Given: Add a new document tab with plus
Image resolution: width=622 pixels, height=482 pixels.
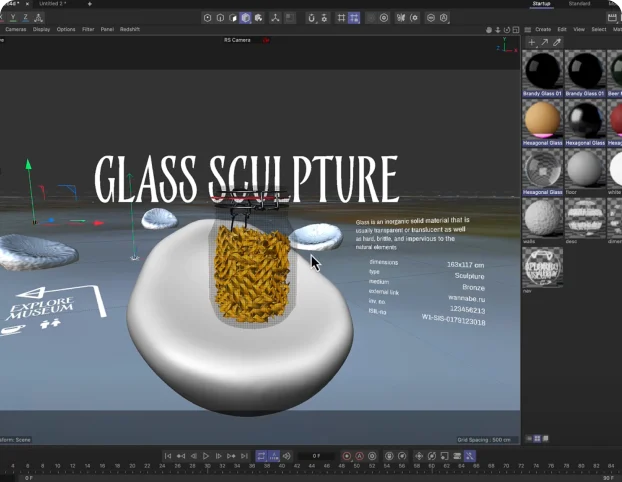Looking at the screenshot, I should point(90,4).
